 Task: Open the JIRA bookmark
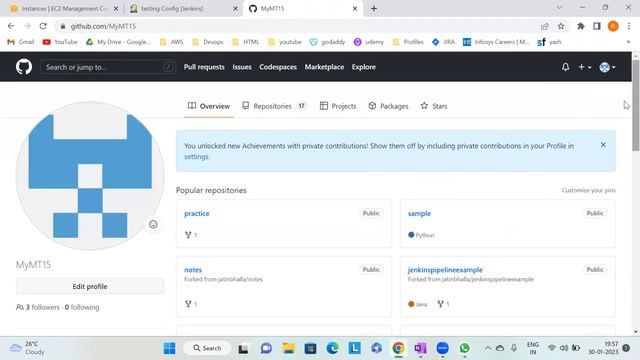pyautogui.click(x=443, y=42)
